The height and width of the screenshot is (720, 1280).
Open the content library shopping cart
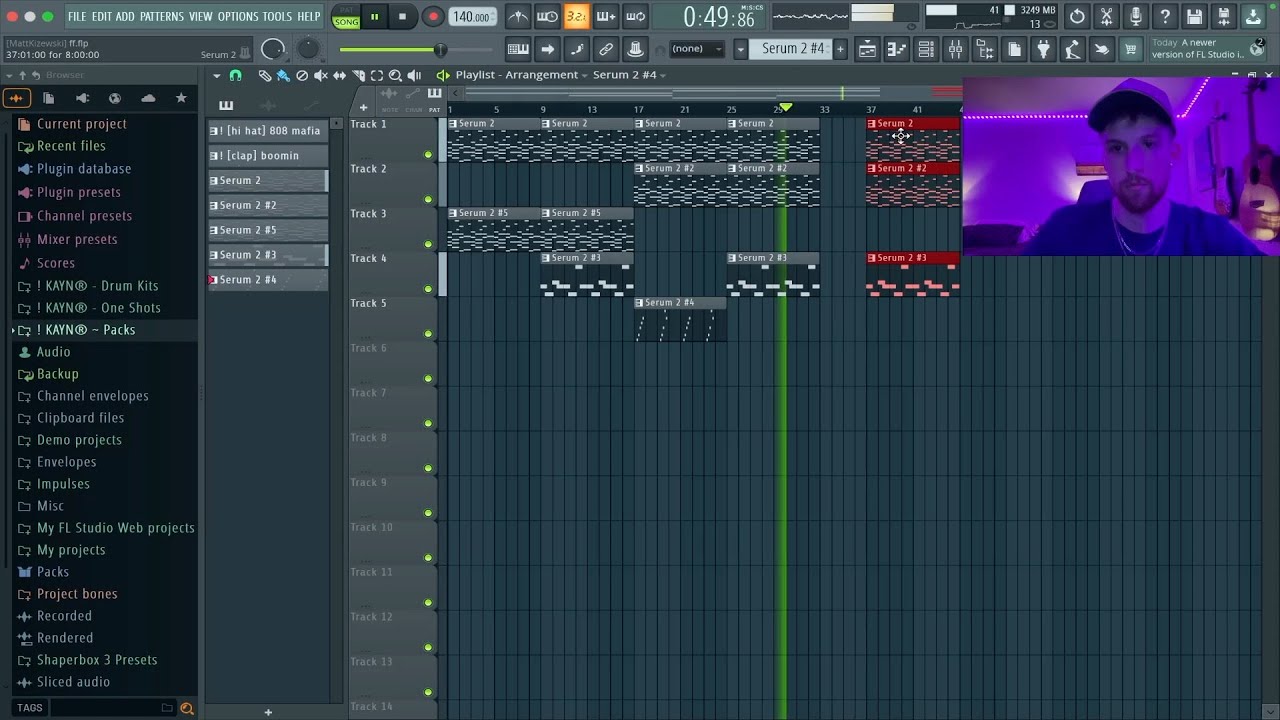[x=1130, y=49]
